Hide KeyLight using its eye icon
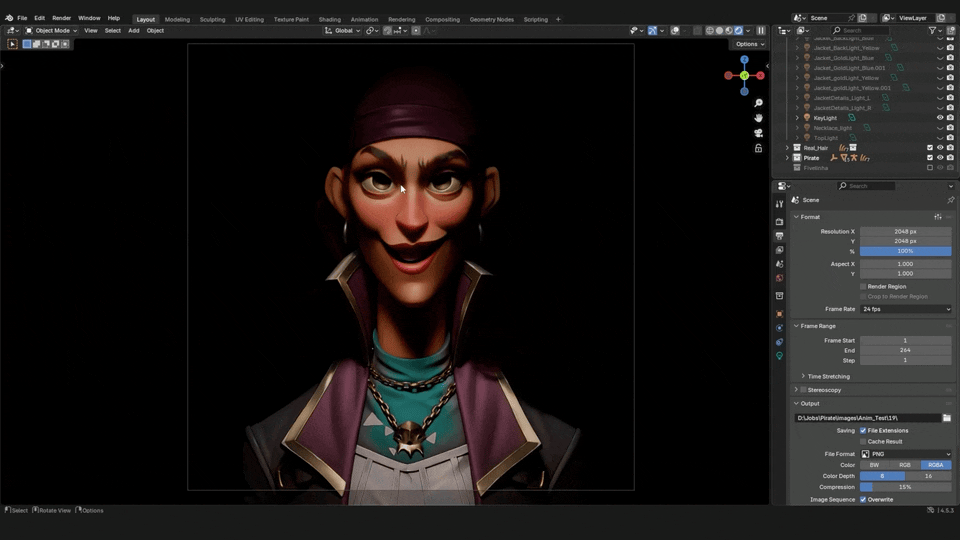The image size is (960, 540). pos(939,118)
